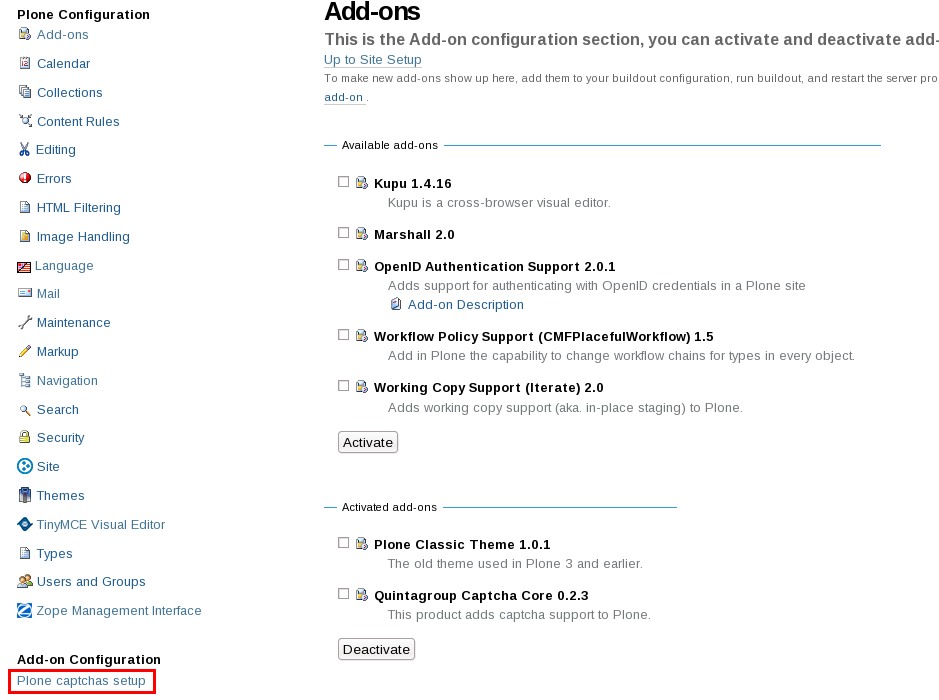Click the Users and Groups icon
Viewport: 939px width, 700px height.
coord(25,581)
